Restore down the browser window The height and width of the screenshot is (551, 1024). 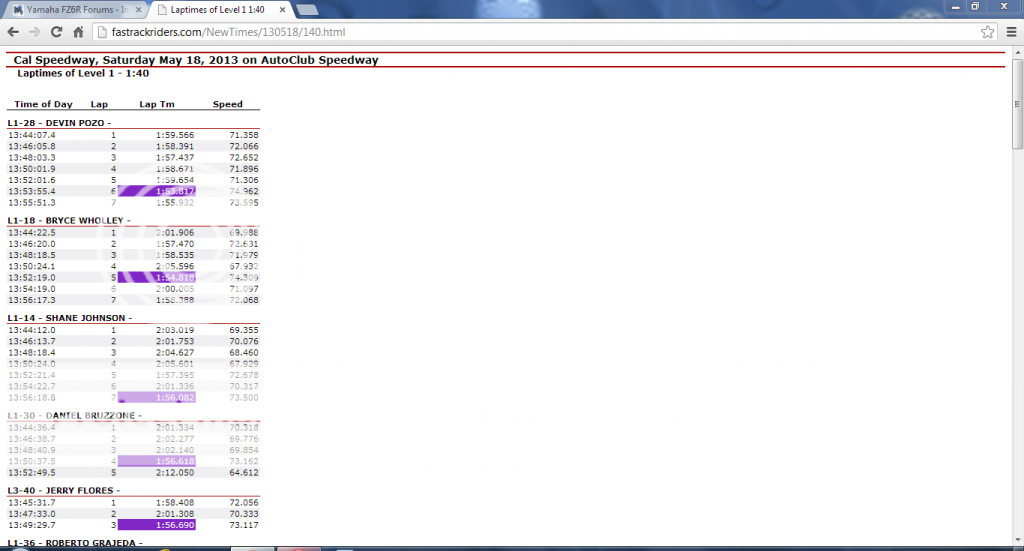point(975,6)
